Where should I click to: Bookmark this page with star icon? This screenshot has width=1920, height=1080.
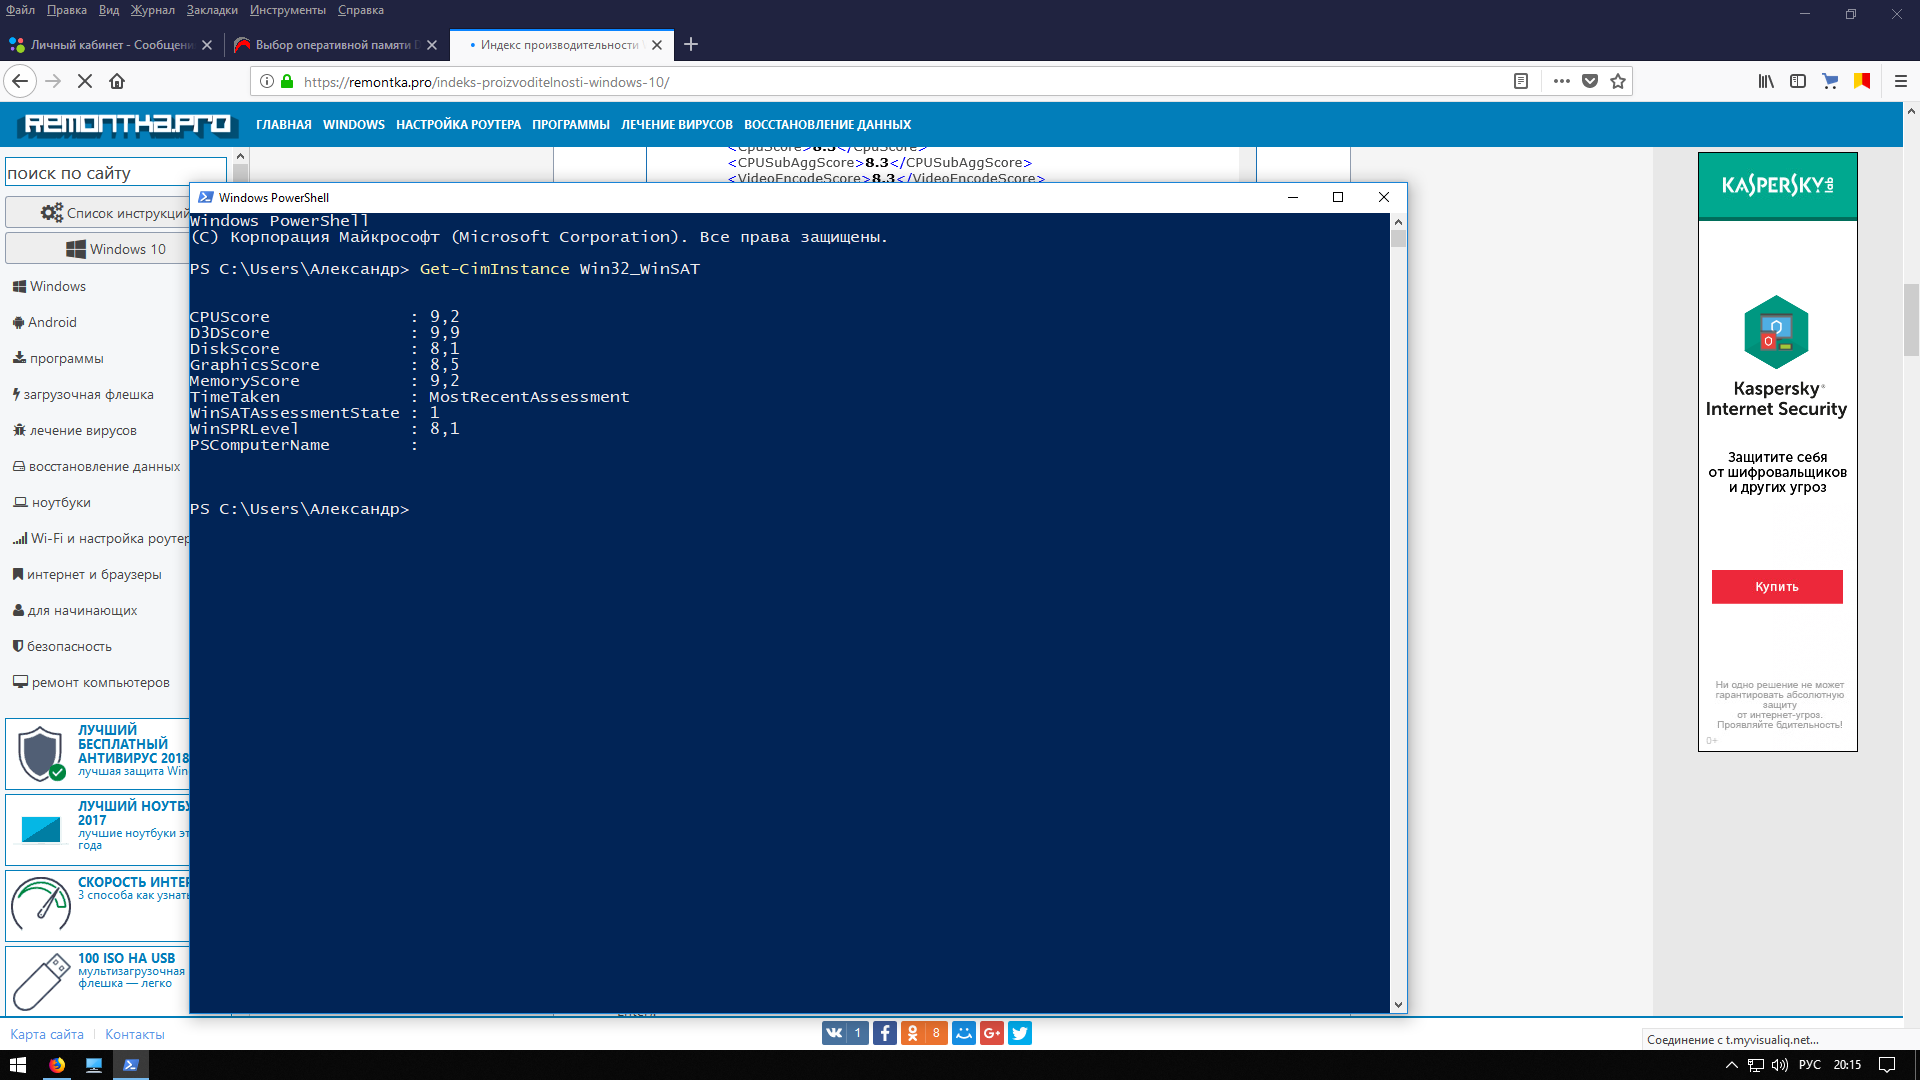(1618, 82)
